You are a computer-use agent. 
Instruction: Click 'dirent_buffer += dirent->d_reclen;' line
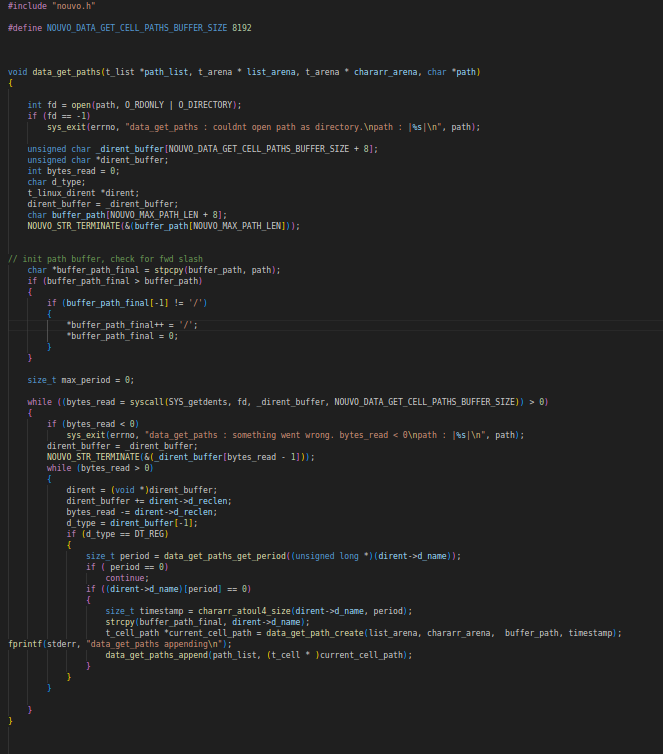(149, 501)
